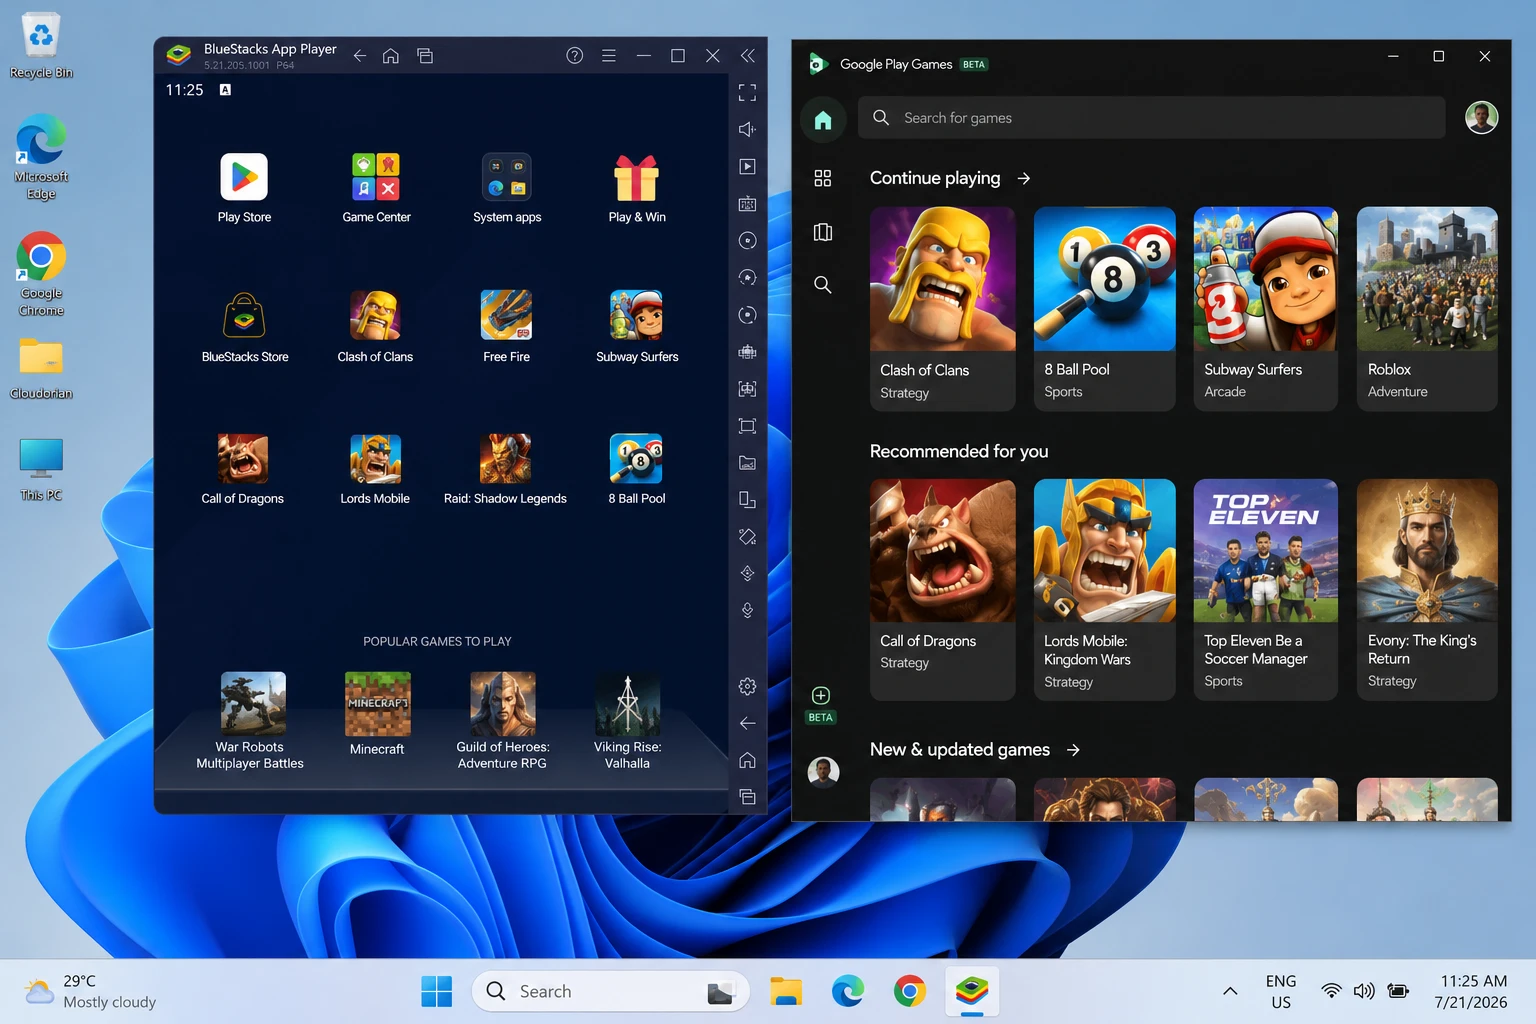The height and width of the screenshot is (1024, 1536).
Task: Open weather widget showing 29°C
Action: (x=90, y=991)
